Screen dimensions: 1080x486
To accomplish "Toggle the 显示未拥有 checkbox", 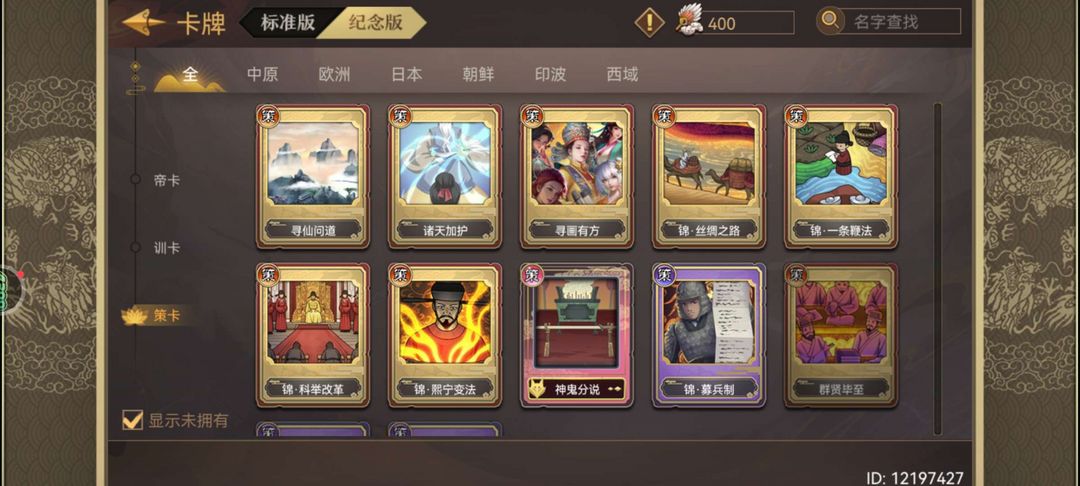I will click(132, 419).
